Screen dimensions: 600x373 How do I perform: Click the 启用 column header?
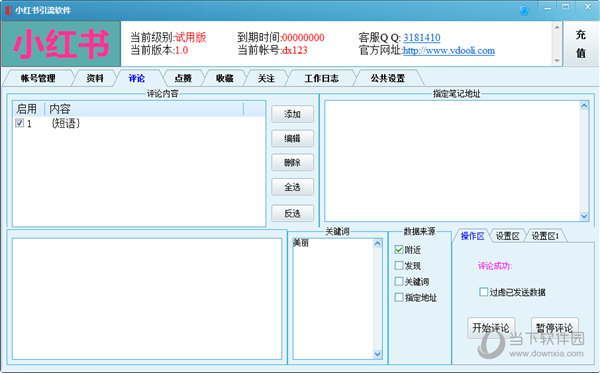[x=29, y=109]
